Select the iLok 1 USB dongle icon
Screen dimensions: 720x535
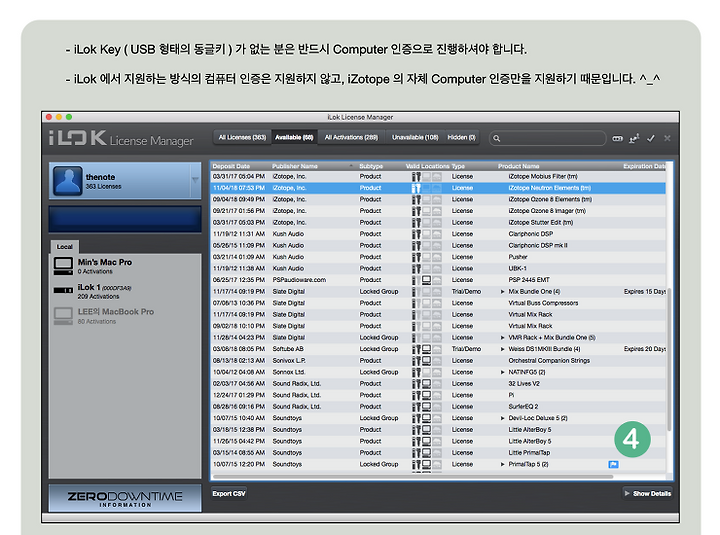coord(63,290)
